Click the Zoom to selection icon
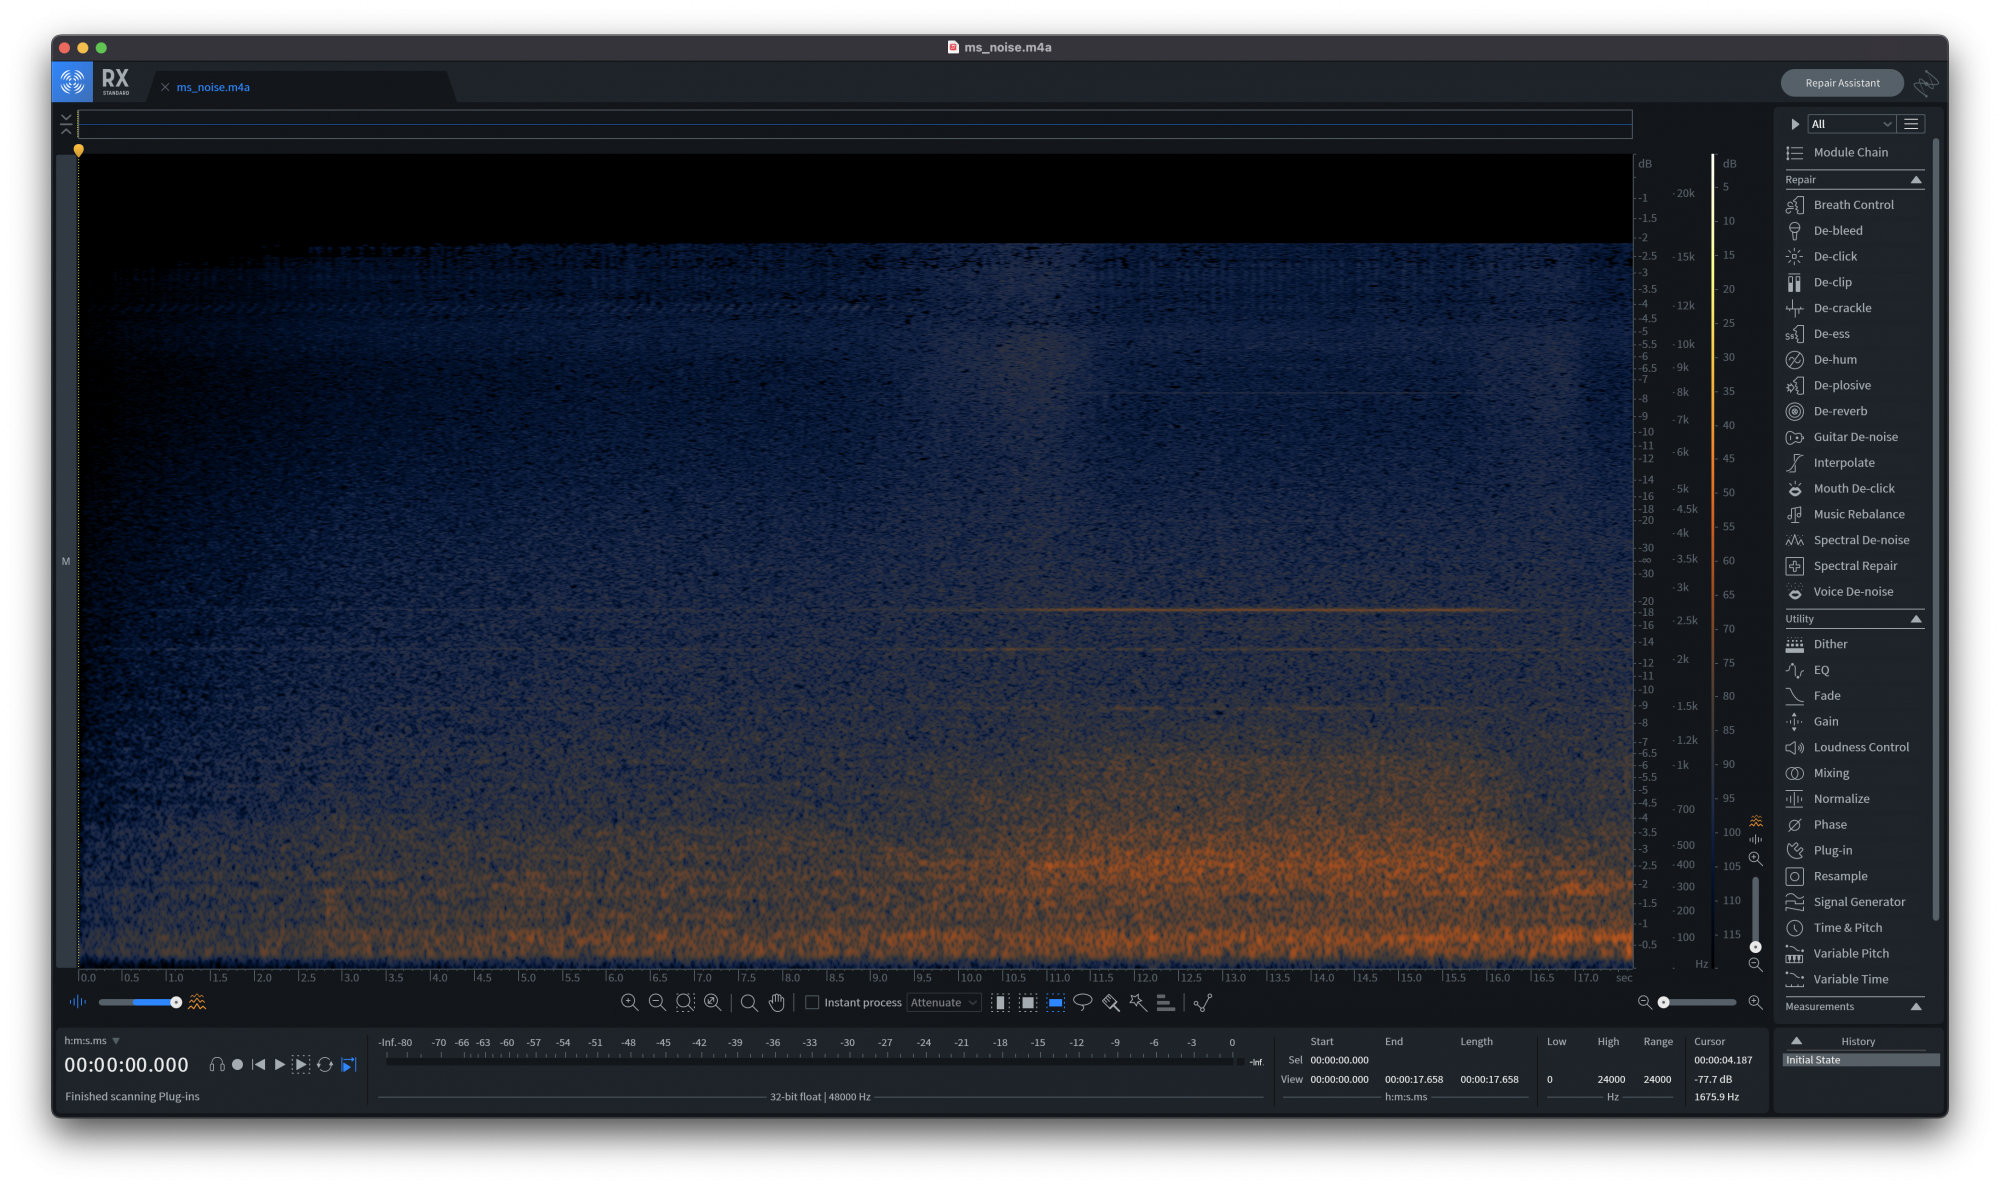2000x1186 pixels. point(685,1002)
